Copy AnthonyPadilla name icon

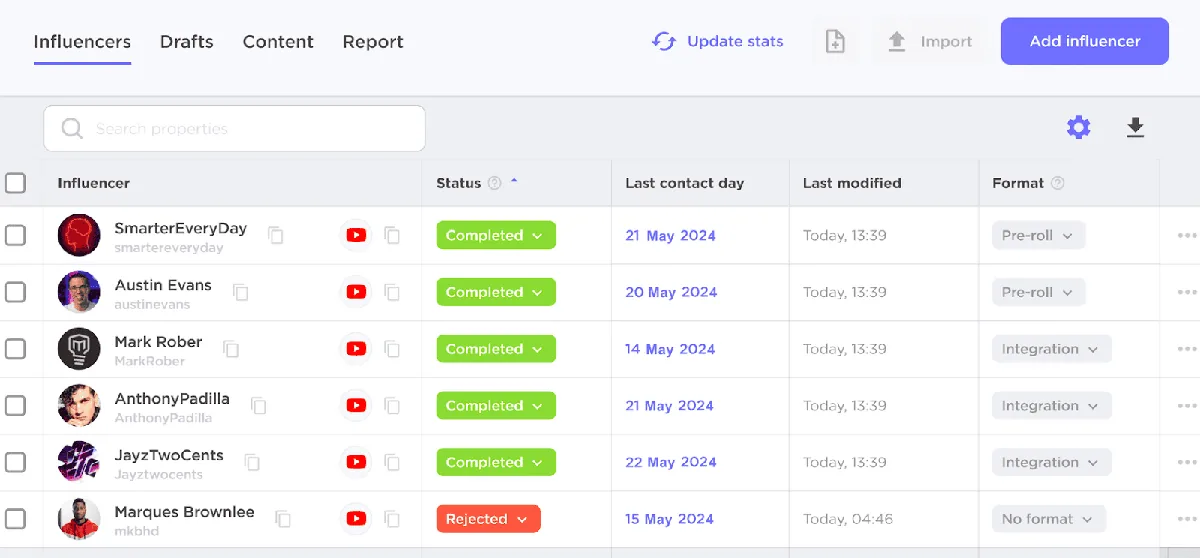point(259,406)
